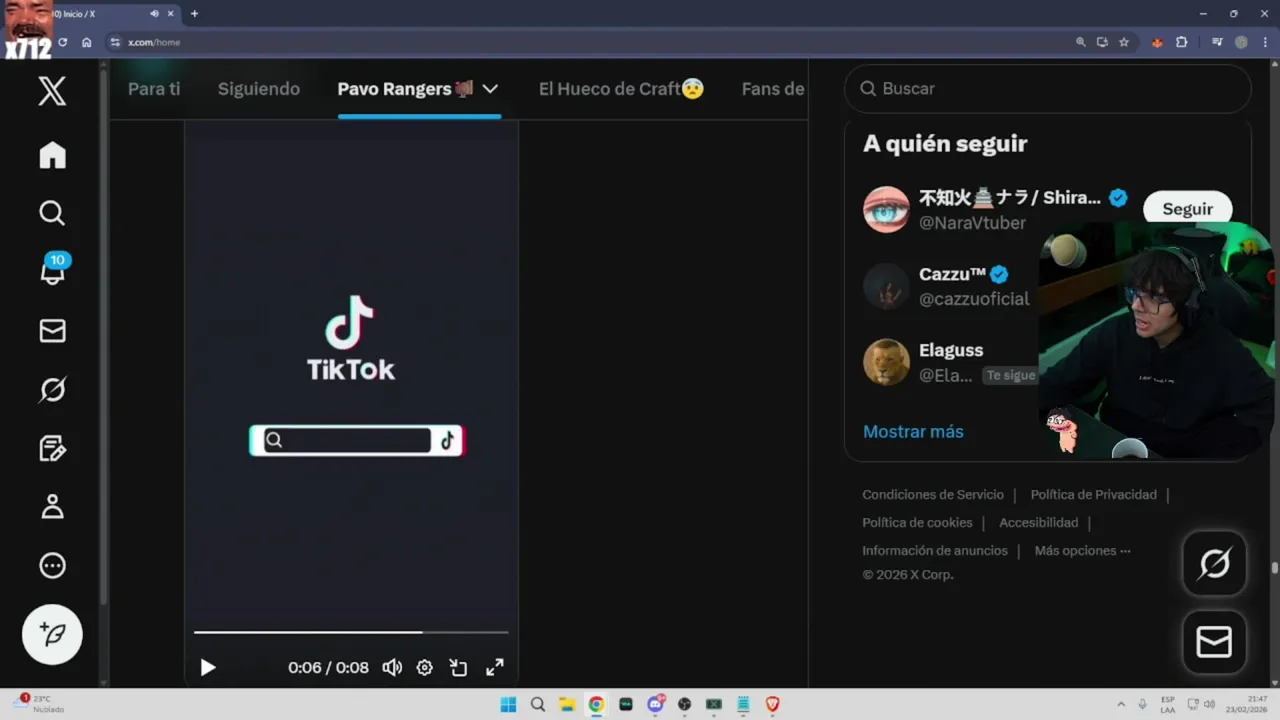Open Brave browser from taskbar
This screenshot has width=1280, height=720.
(x=772, y=704)
